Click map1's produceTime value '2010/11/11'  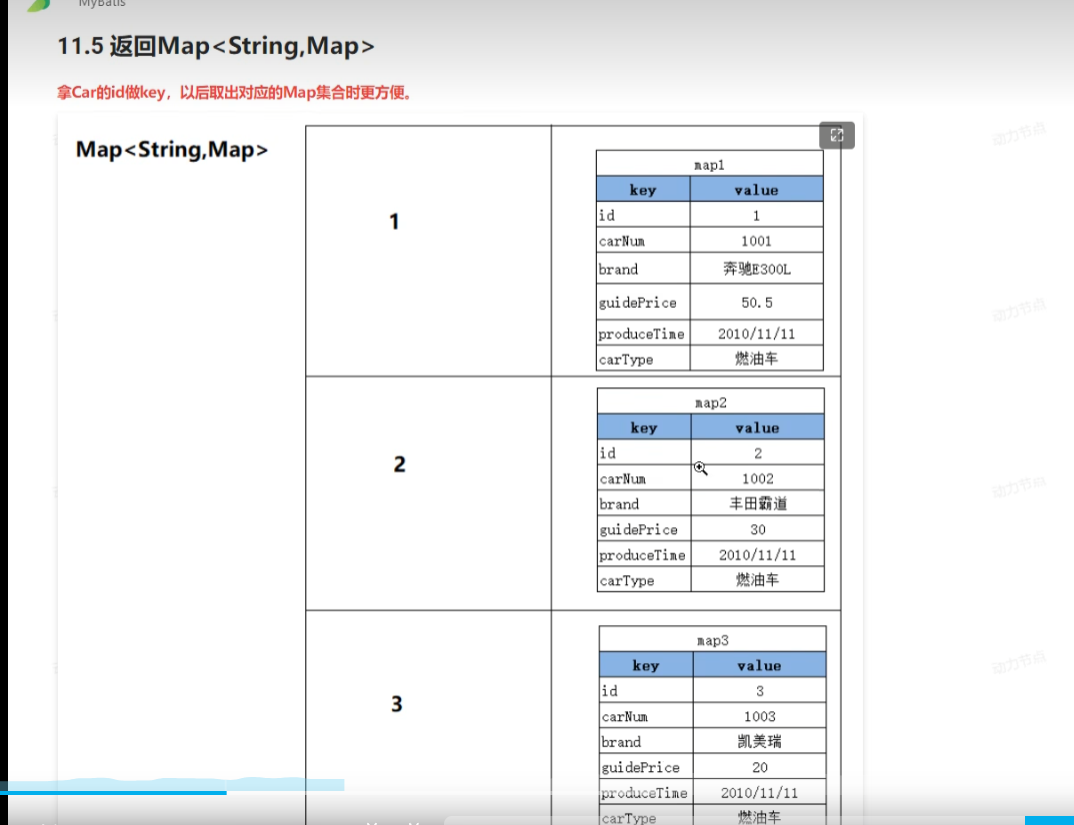pos(756,334)
